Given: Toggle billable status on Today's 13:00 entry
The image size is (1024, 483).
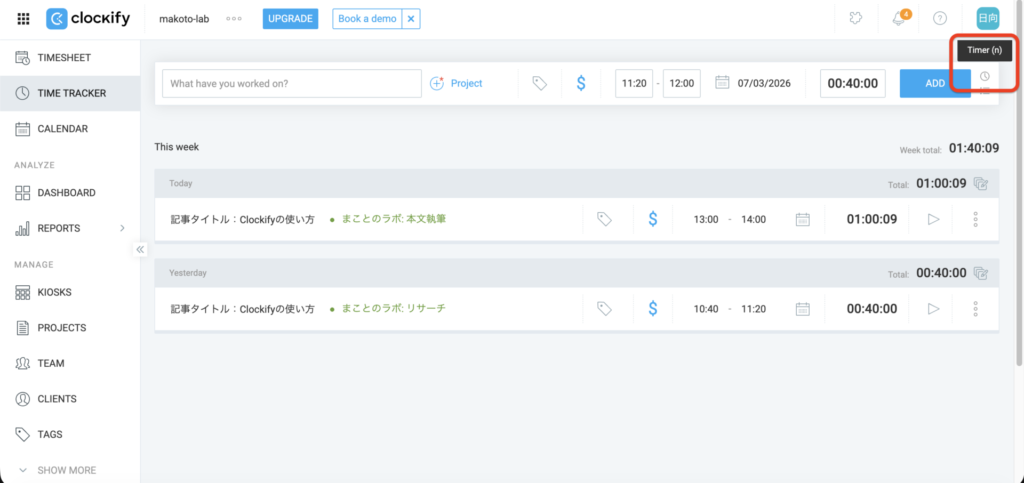Looking at the screenshot, I should coord(652,219).
